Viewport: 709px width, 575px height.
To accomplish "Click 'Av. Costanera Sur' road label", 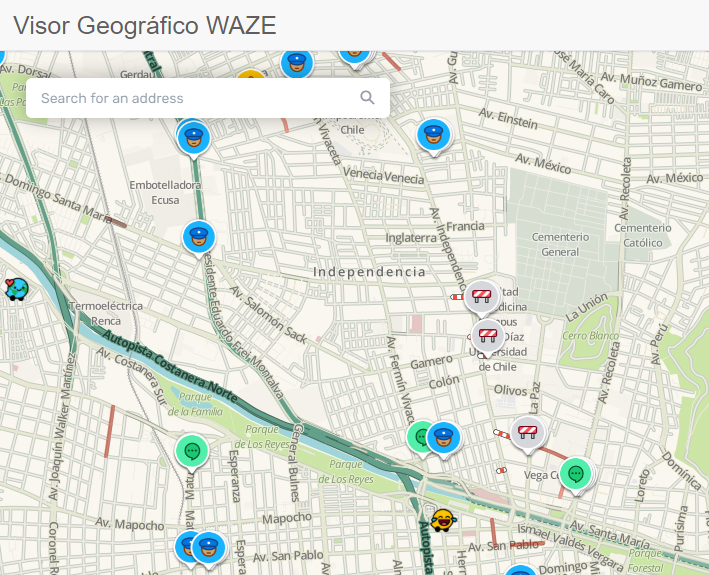I will click(x=132, y=377).
